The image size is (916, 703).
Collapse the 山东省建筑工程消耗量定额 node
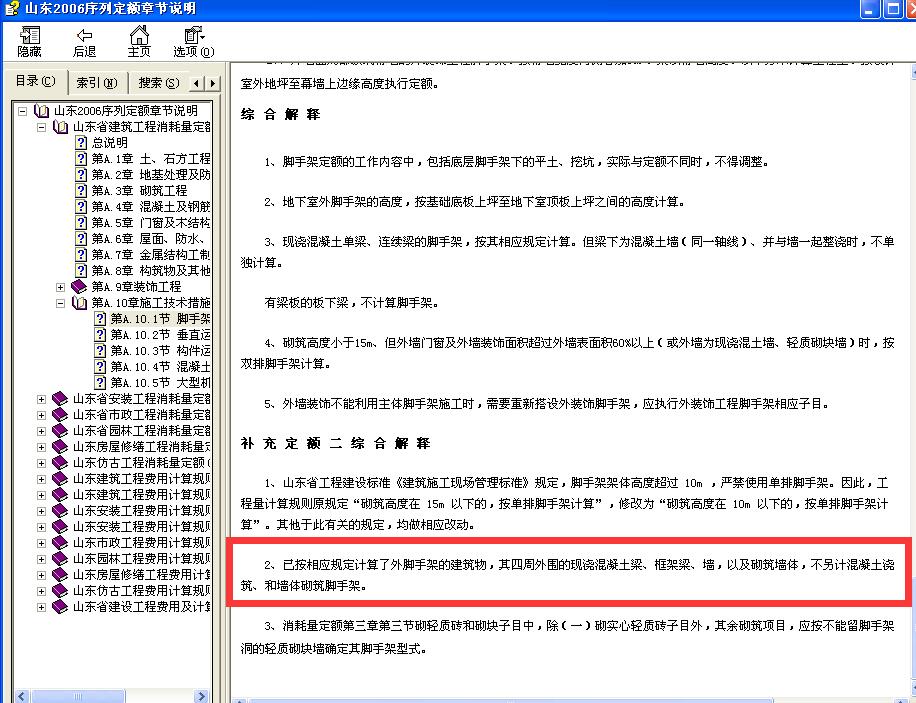click(41, 127)
